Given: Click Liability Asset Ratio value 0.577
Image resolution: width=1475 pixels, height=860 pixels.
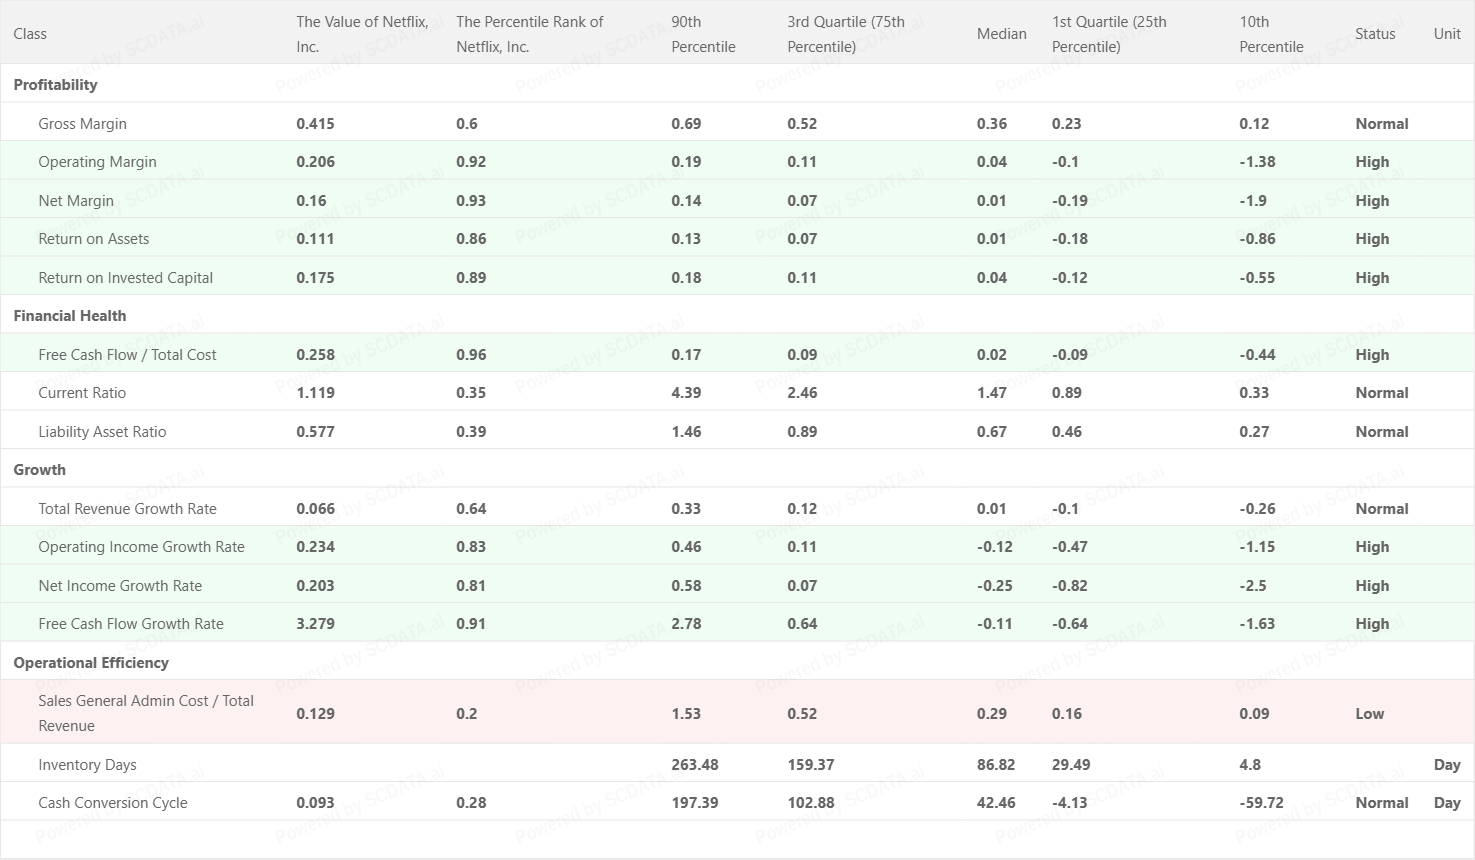Looking at the screenshot, I should click(315, 432).
